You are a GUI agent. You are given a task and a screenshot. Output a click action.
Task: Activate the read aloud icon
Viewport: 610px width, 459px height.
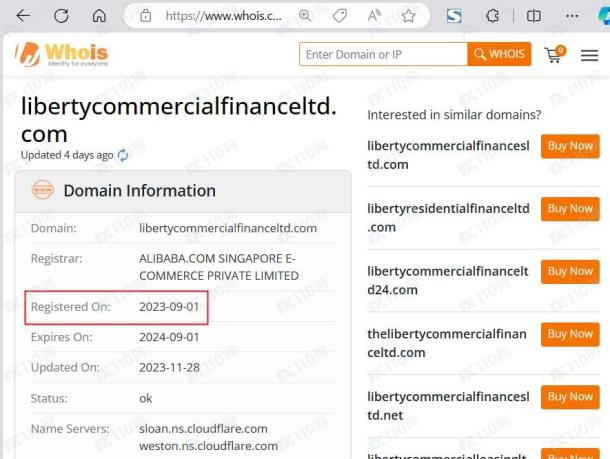click(x=374, y=16)
